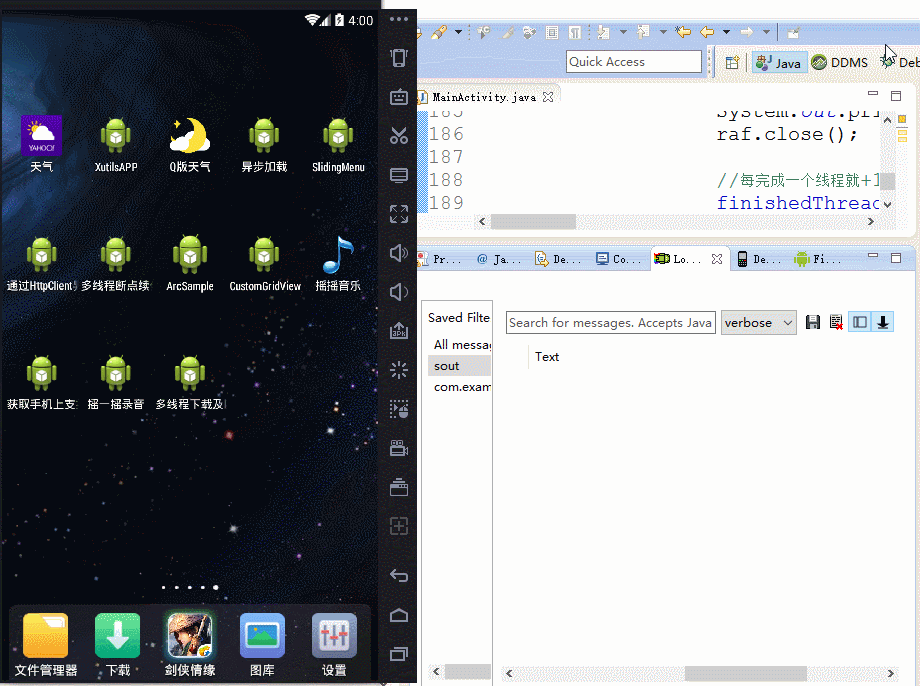The image size is (920, 686).
Task: Click the emulator scissors screenshot icon
Action: pyautogui.click(x=399, y=136)
